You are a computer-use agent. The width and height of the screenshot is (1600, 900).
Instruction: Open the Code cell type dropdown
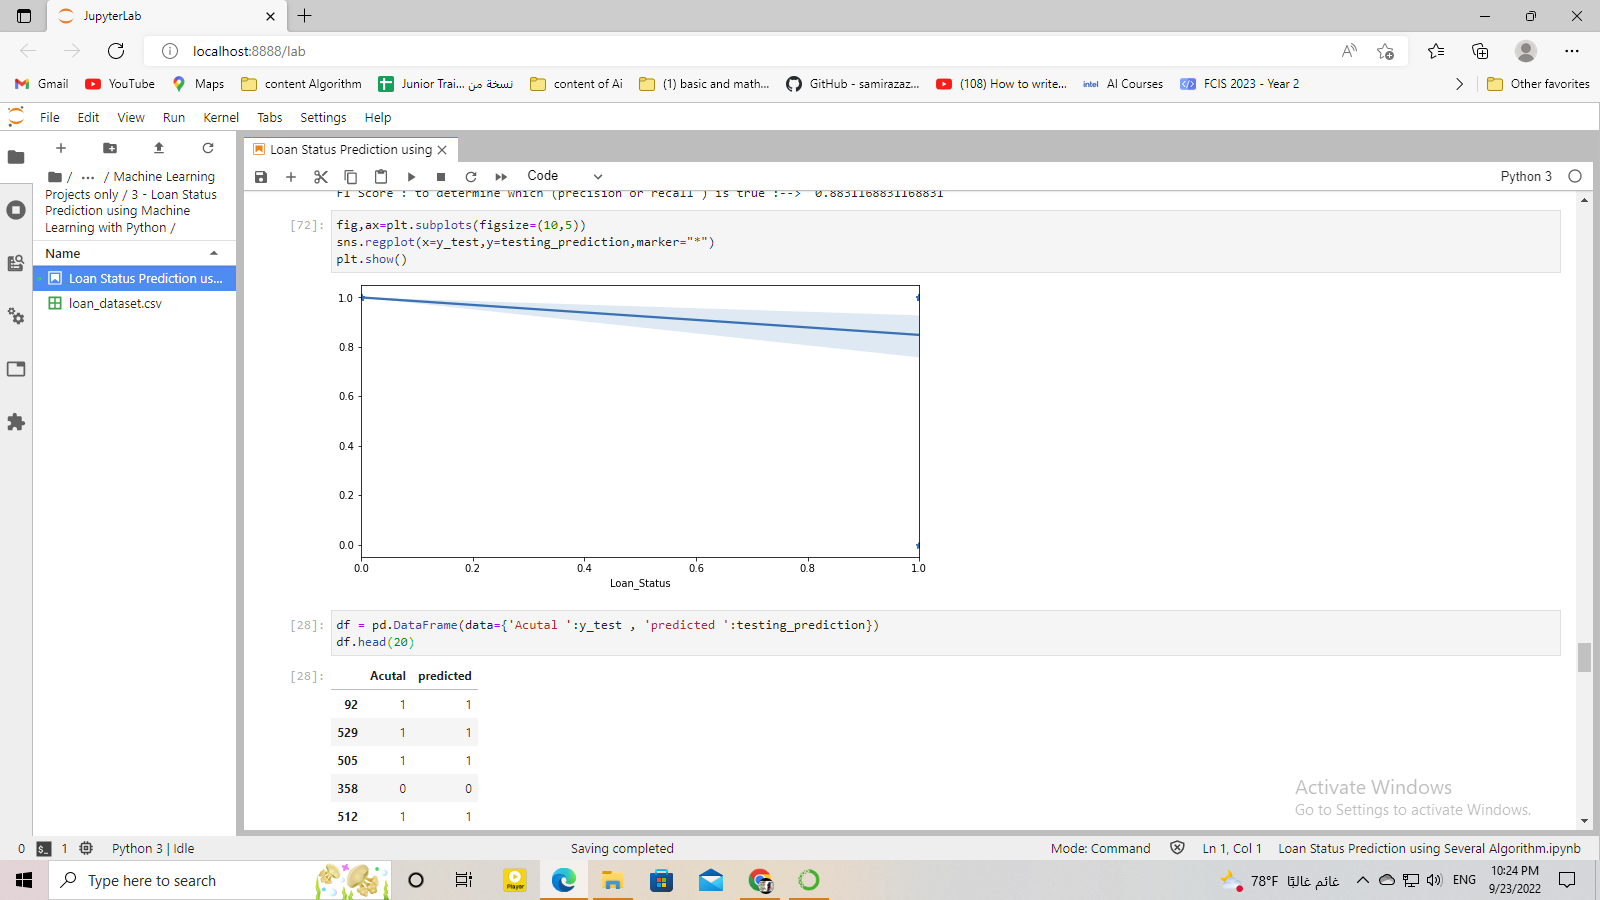565,176
